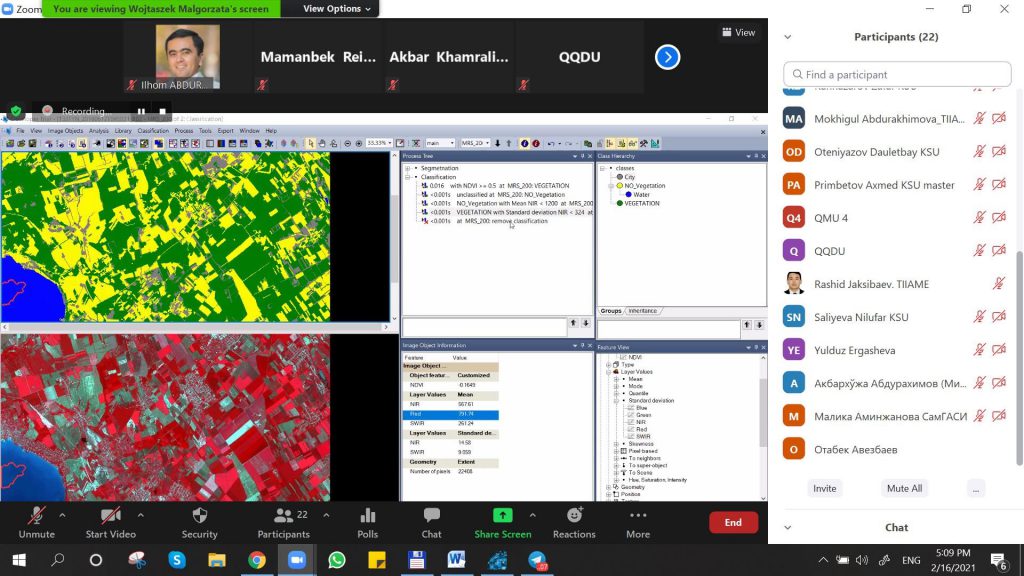The height and width of the screenshot is (576, 1024).
Task: Start your video in Zoom
Action: point(110,522)
